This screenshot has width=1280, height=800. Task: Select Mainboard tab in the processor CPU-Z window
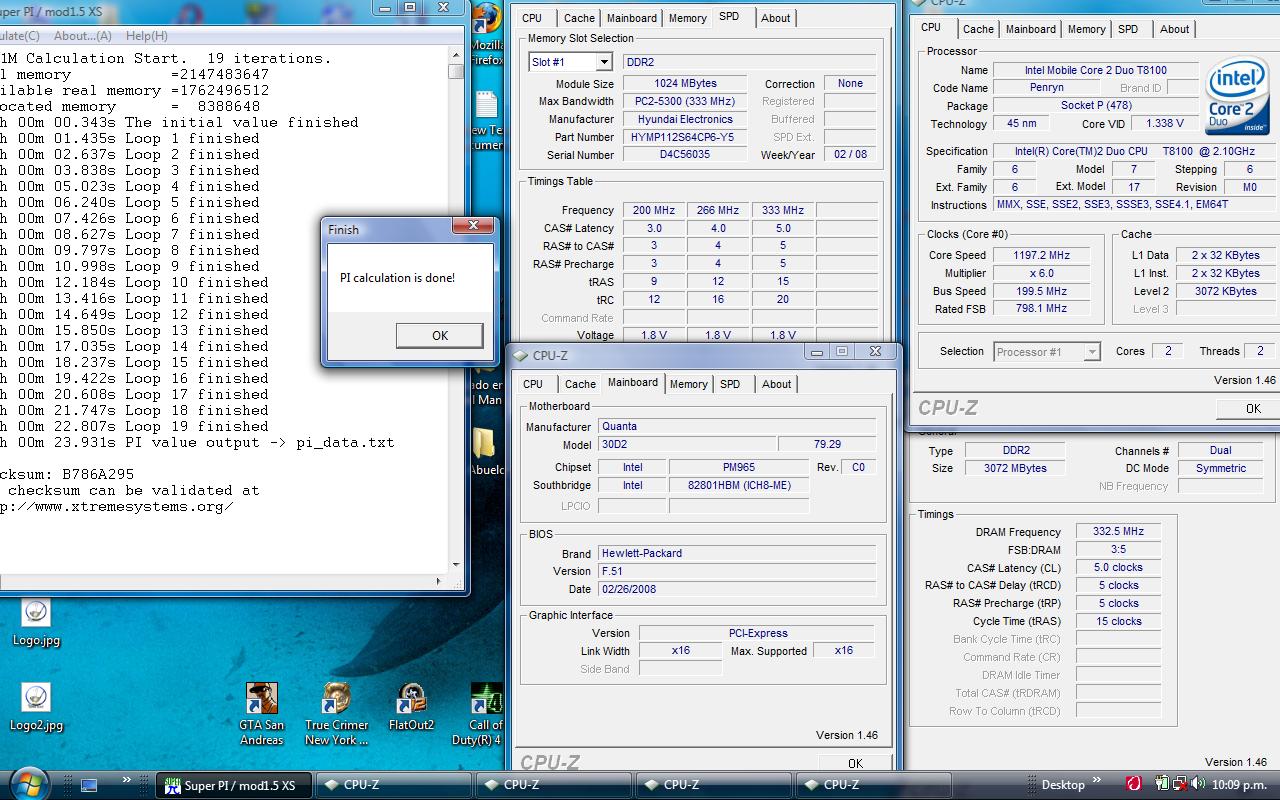pyautogui.click(x=1031, y=29)
